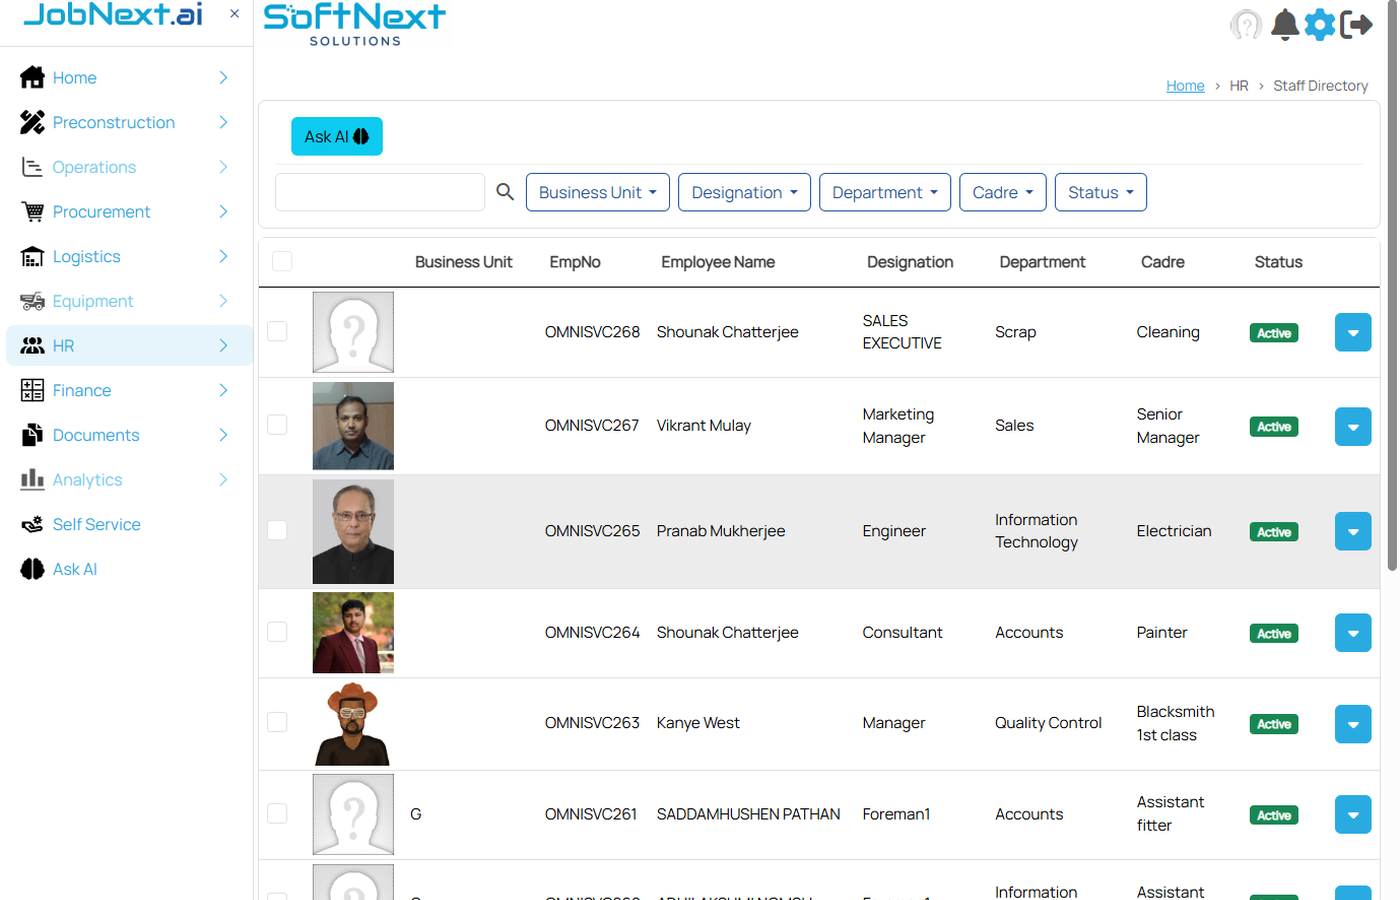Click the Ask AI button
This screenshot has width=1400, height=900.
click(x=336, y=136)
